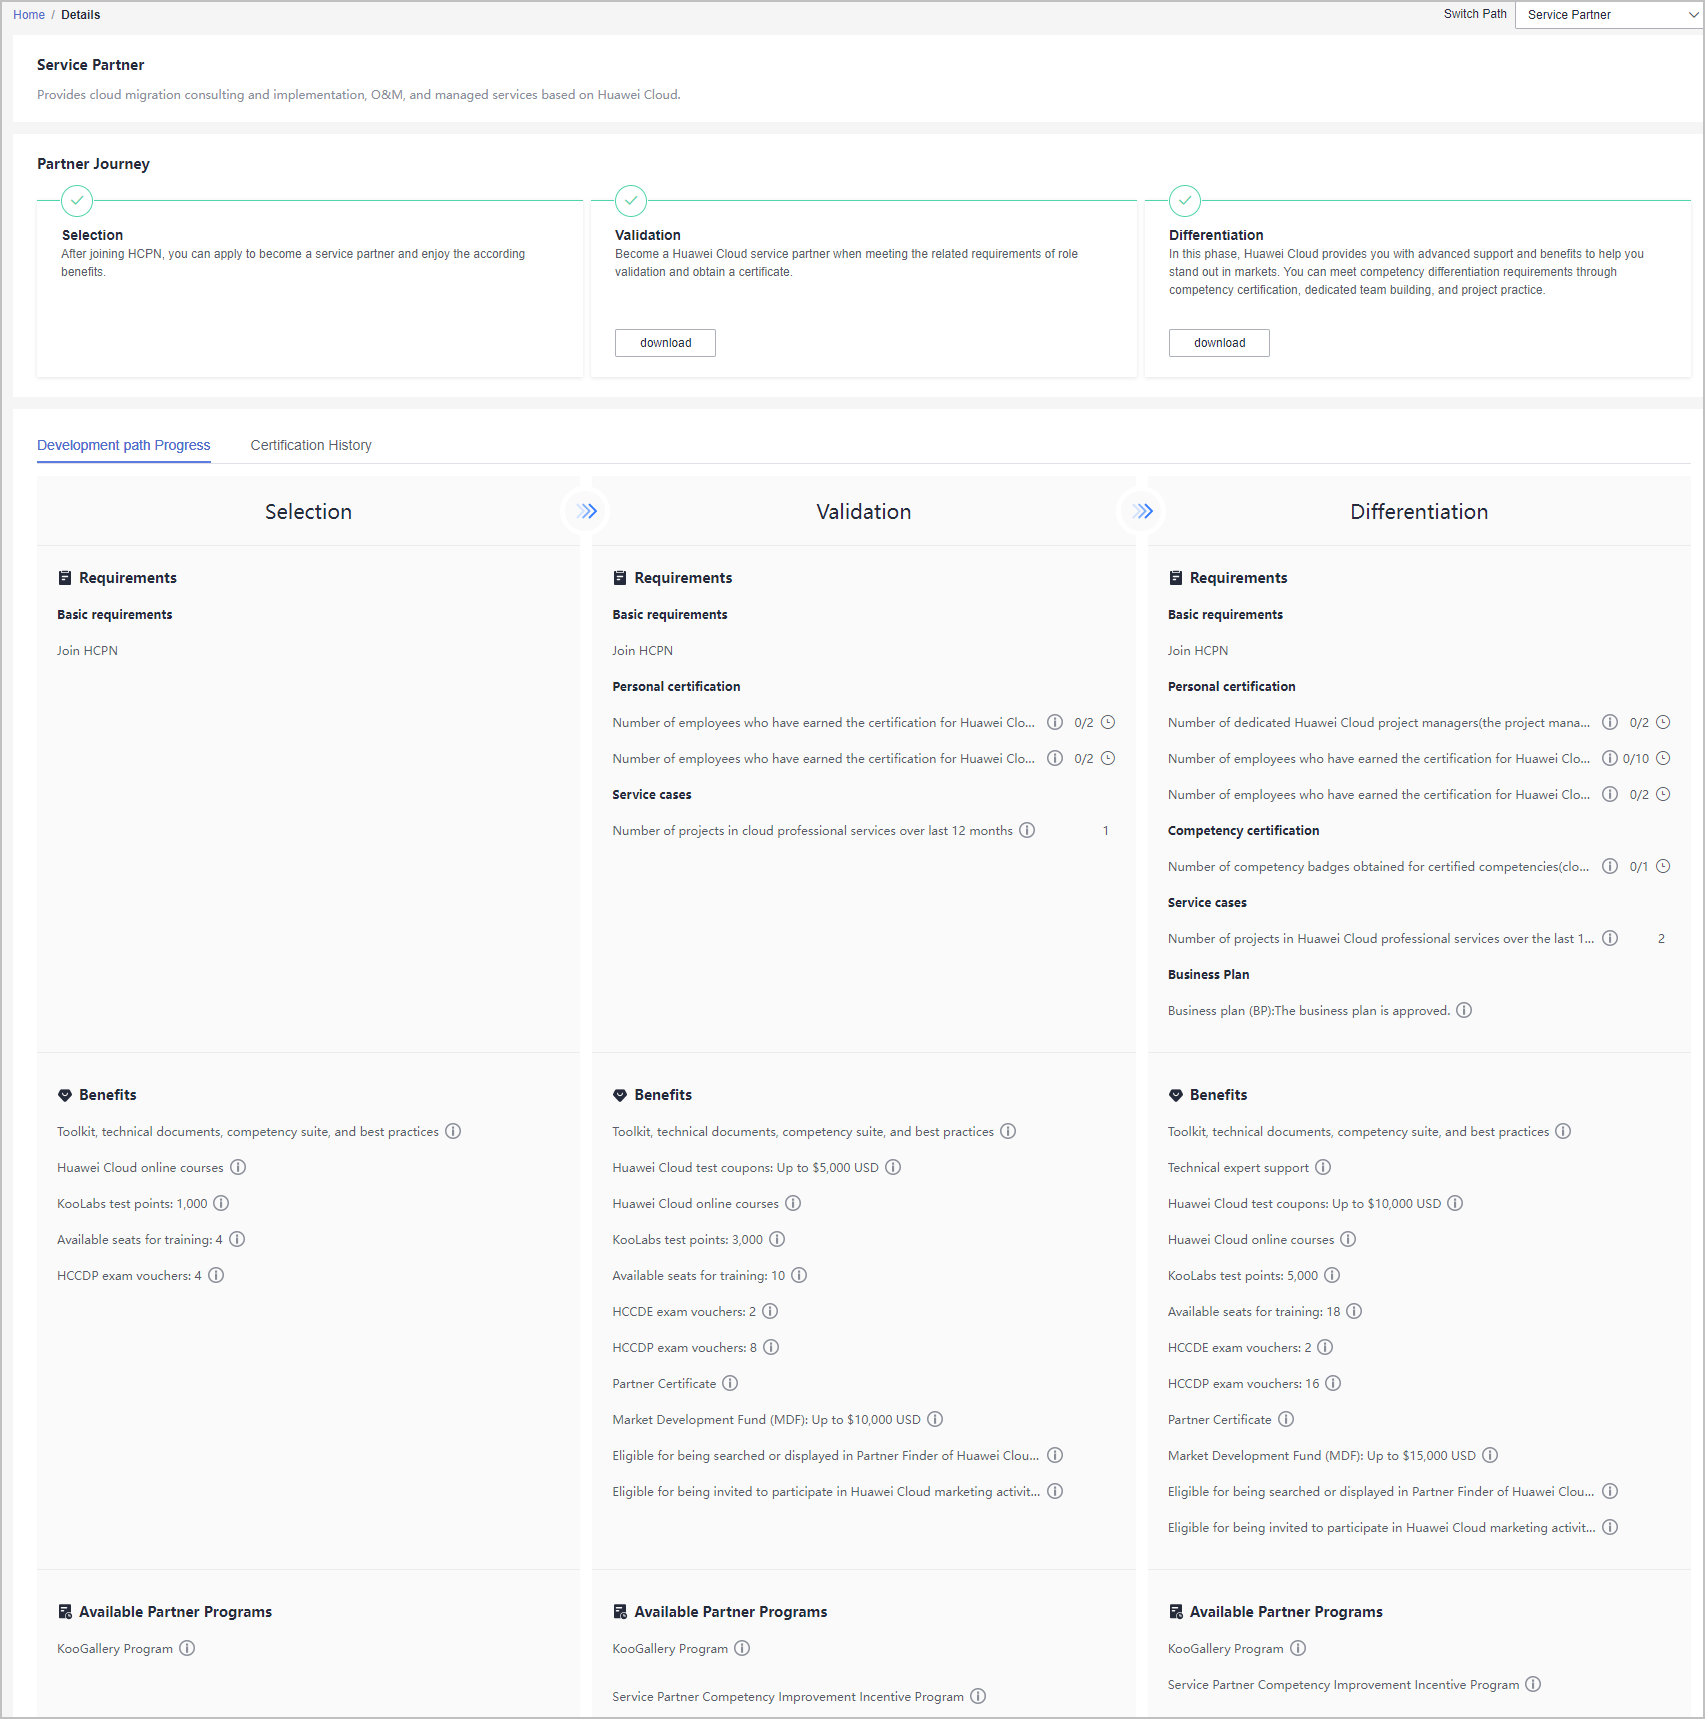Click 'Service cases' heading under Validation requirements
The height and width of the screenshot is (1719, 1705).
click(x=652, y=794)
